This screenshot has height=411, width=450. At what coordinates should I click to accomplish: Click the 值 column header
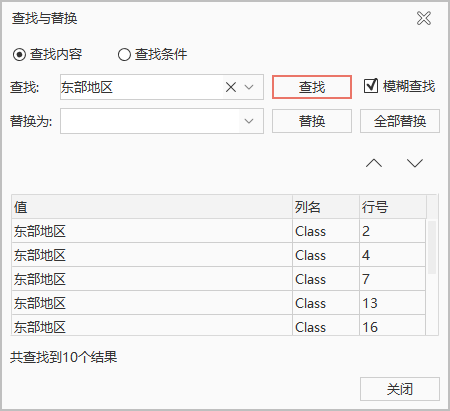[152, 207]
